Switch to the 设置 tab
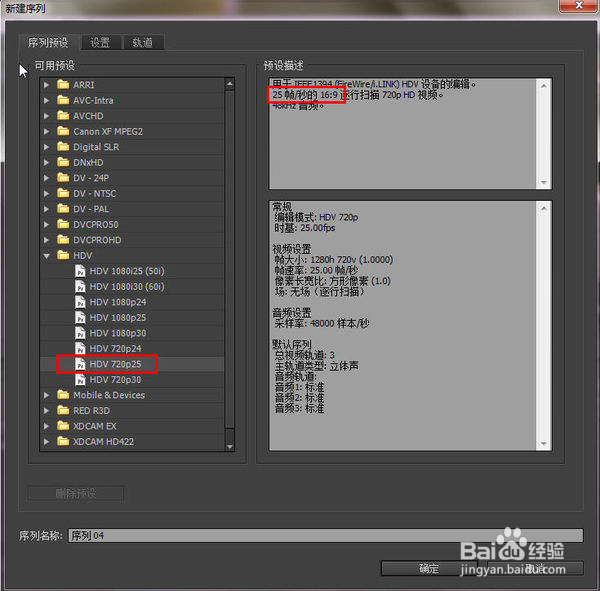The image size is (600, 591). (100, 43)
